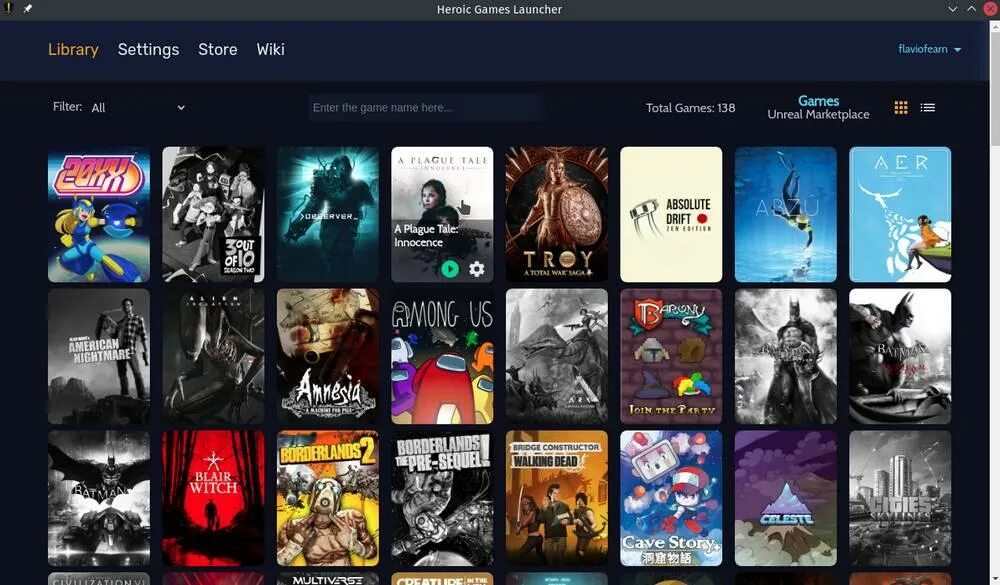The height and width of the screenshot is (585, 1000).
Task: Switch to list view layout
Action: click(x=926, y=107)
